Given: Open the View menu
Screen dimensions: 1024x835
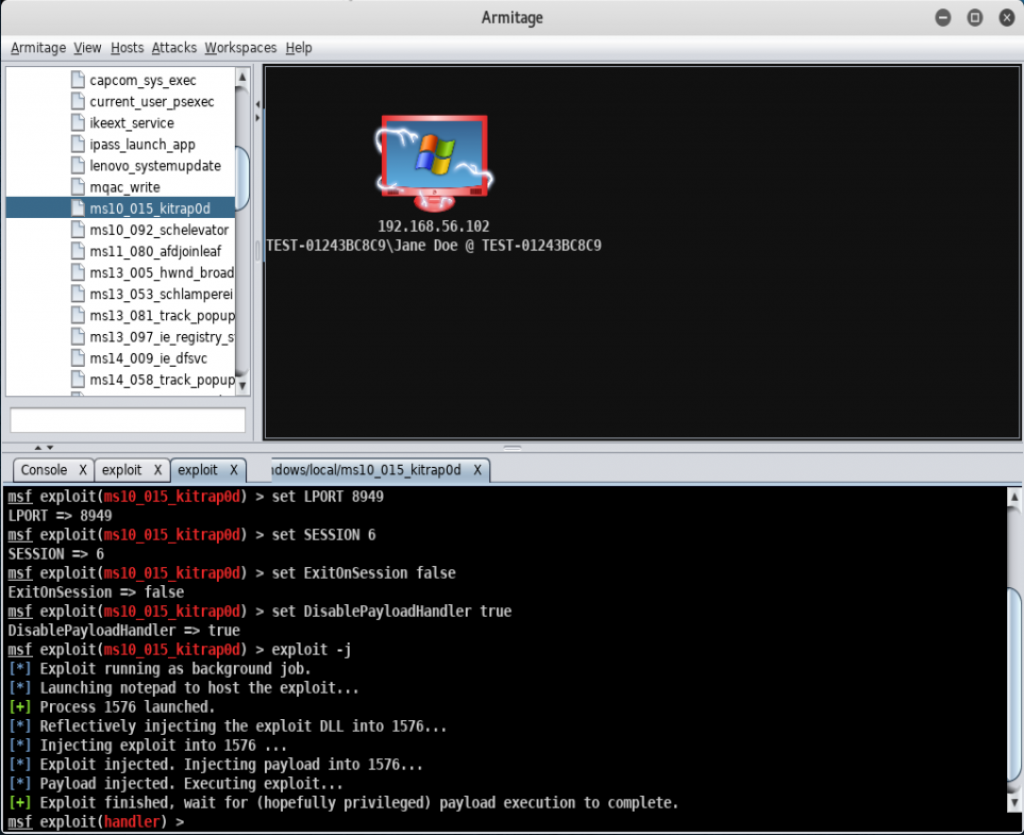Looking at the screenshot, I should [x=87, y=48].
